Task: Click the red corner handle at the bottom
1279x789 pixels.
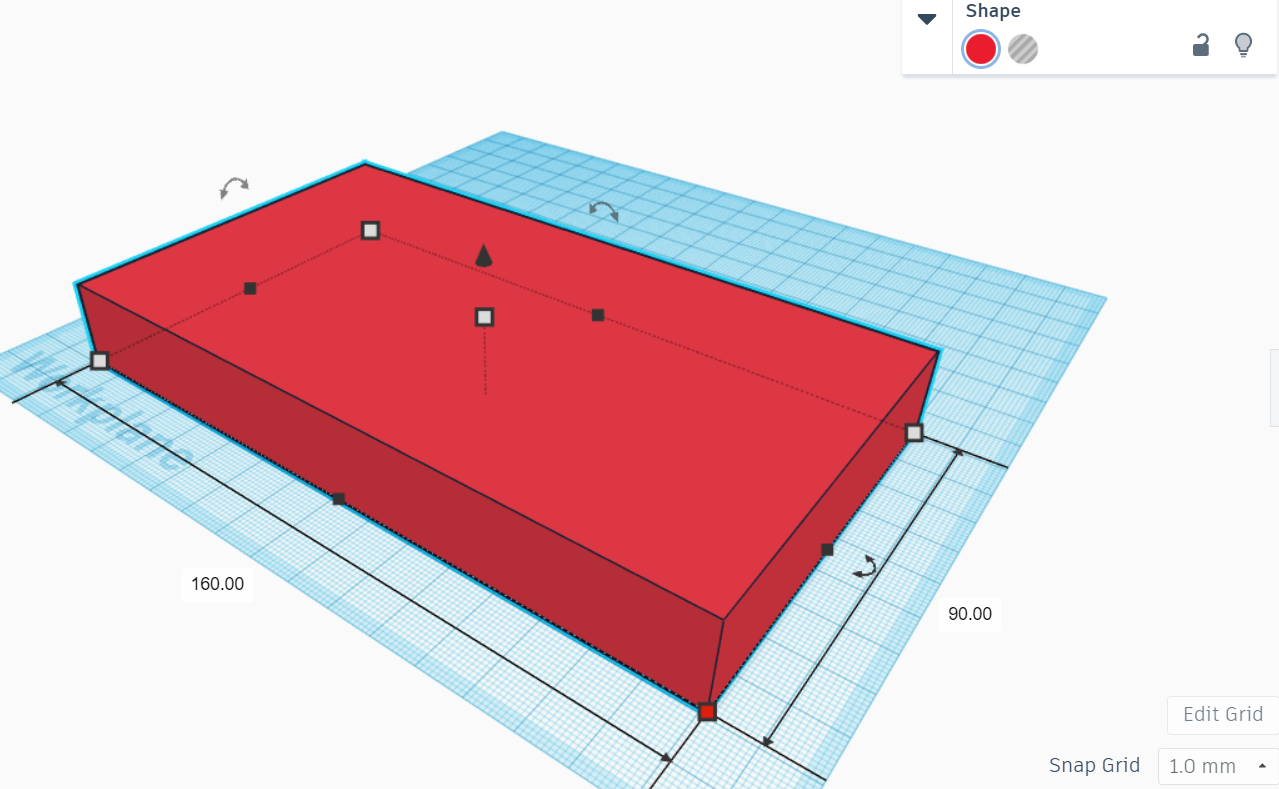Action: 708,711
